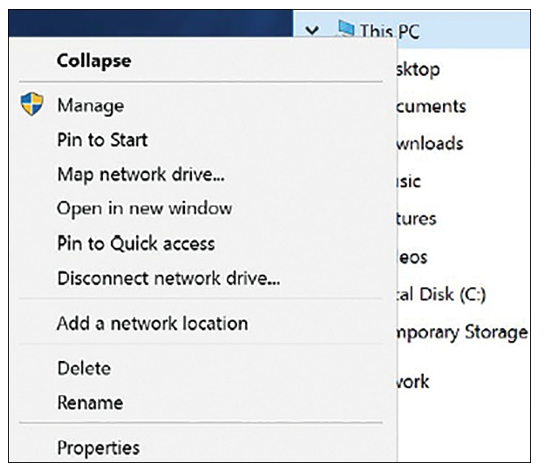Viewport: 552px width, 468px height.
Task: Click the This PC computer icon
Action: pyautogui.click(x=346, y=29)
